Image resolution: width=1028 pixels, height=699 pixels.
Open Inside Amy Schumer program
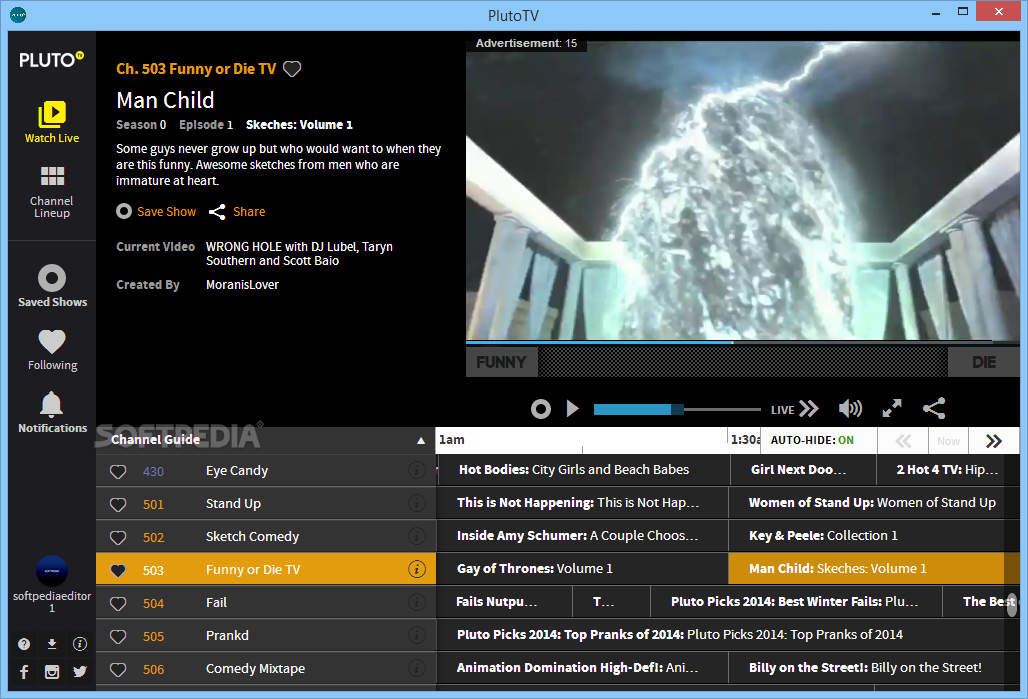click(582, 535)
